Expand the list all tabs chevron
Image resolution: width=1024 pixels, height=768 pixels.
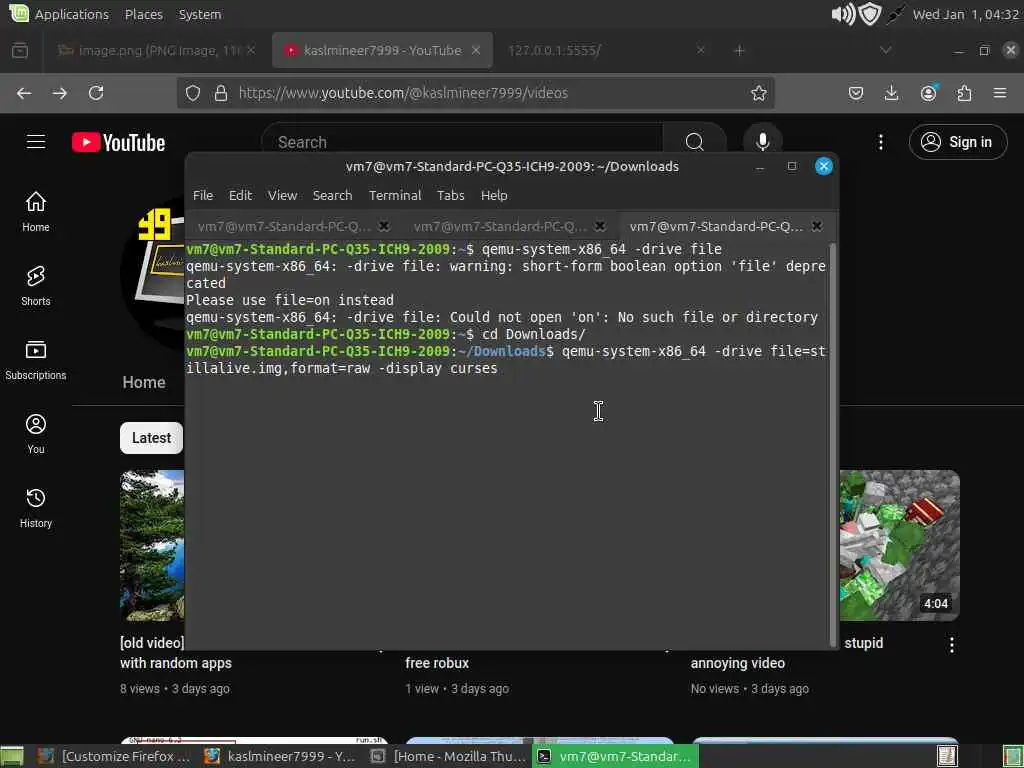coord(886,50)
